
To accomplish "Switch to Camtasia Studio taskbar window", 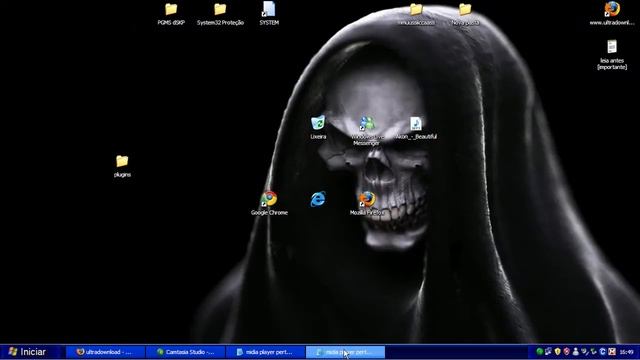I will (x=185, y=352).
